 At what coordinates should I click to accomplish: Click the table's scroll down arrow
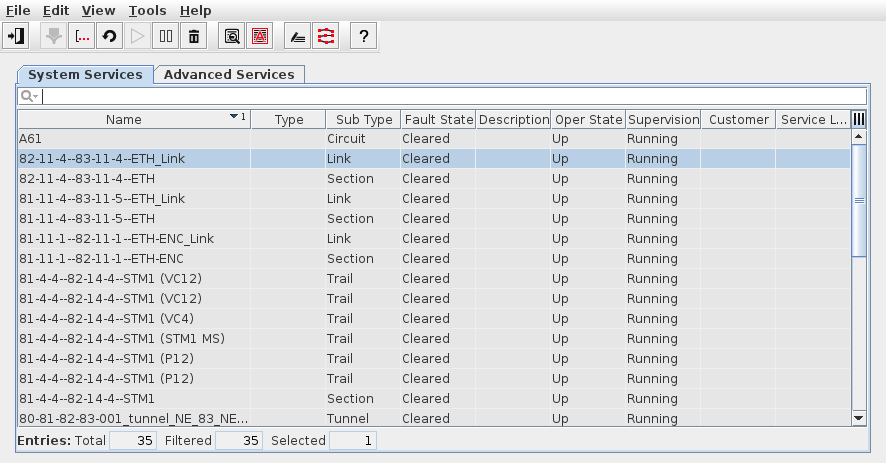pyautogui.click(x=858, y=417)
